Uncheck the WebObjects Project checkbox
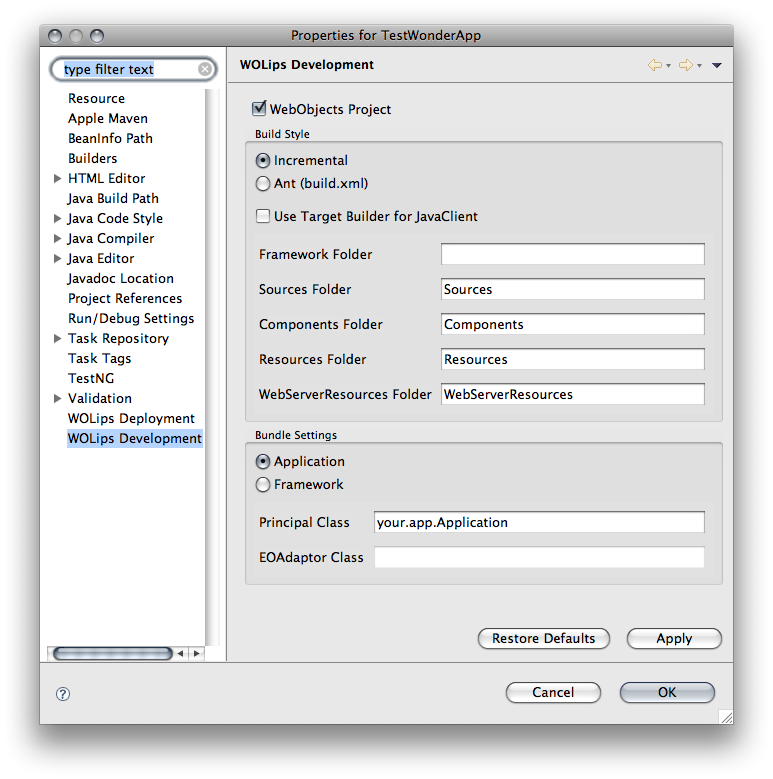The height and width of the screenshot is (779, 773). [260, 108]
